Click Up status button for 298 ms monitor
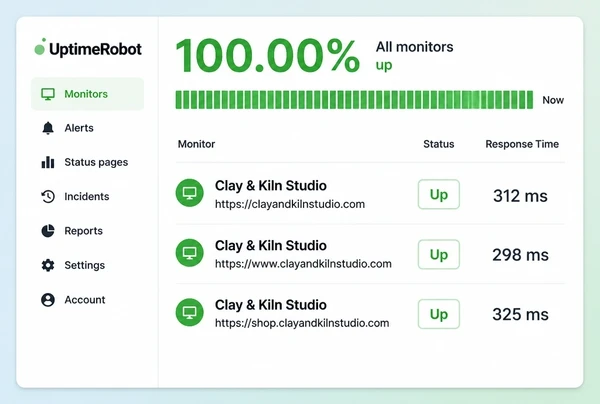600x404 pixels. pyautogui.click(x=439, y=254)
